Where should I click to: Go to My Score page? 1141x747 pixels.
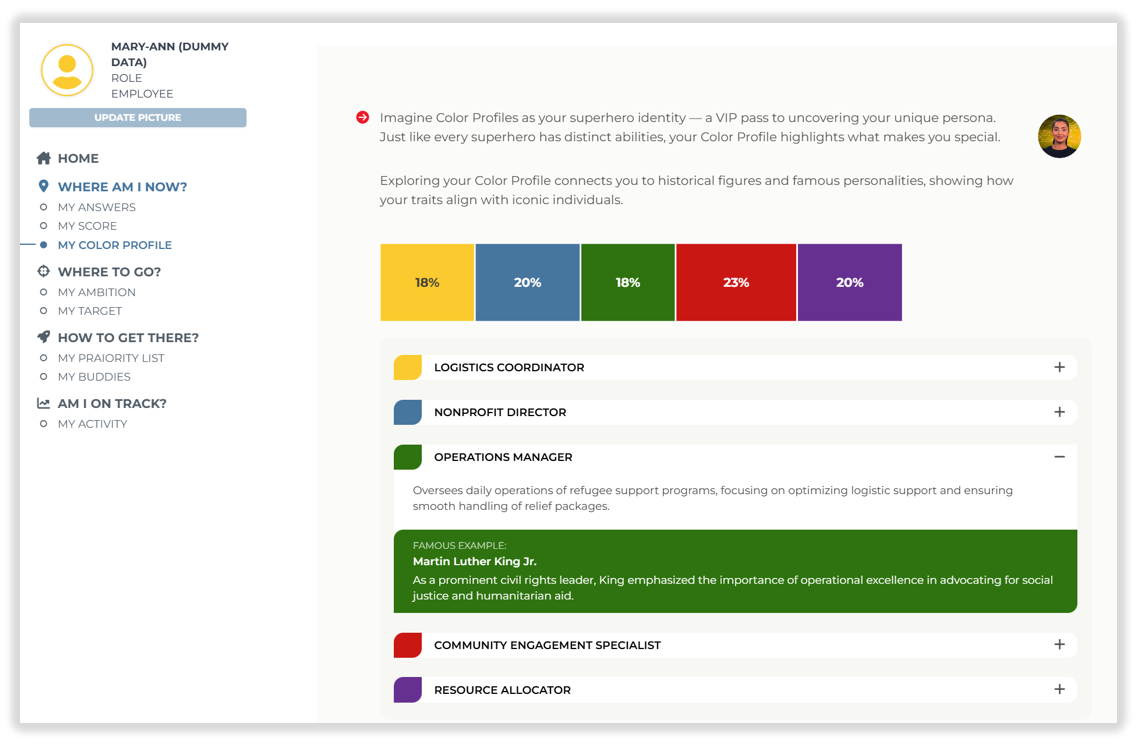tap(87, 226)
